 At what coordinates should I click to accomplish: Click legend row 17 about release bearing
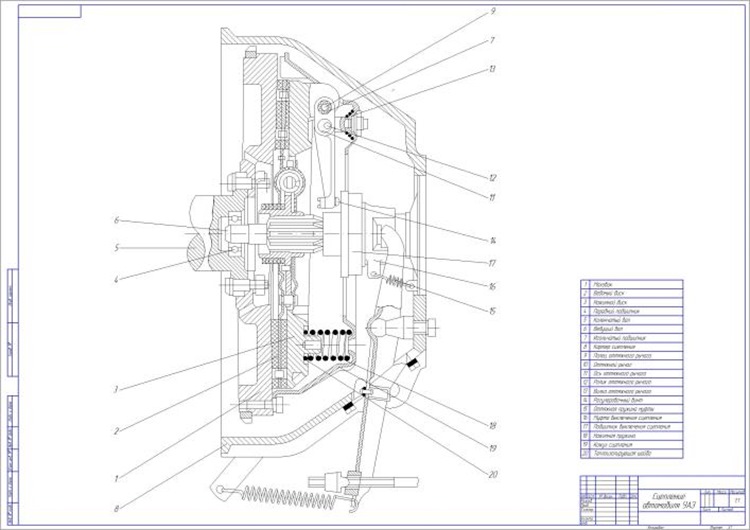coord(631,427)
